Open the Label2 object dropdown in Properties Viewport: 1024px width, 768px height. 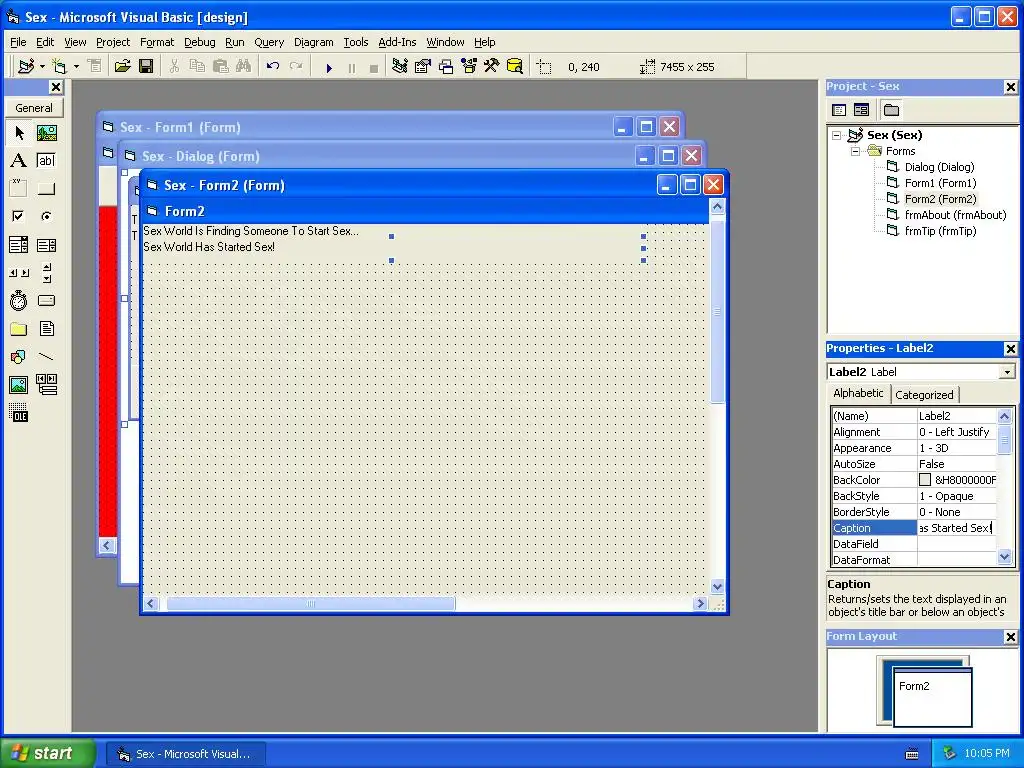coord(1007,372)
